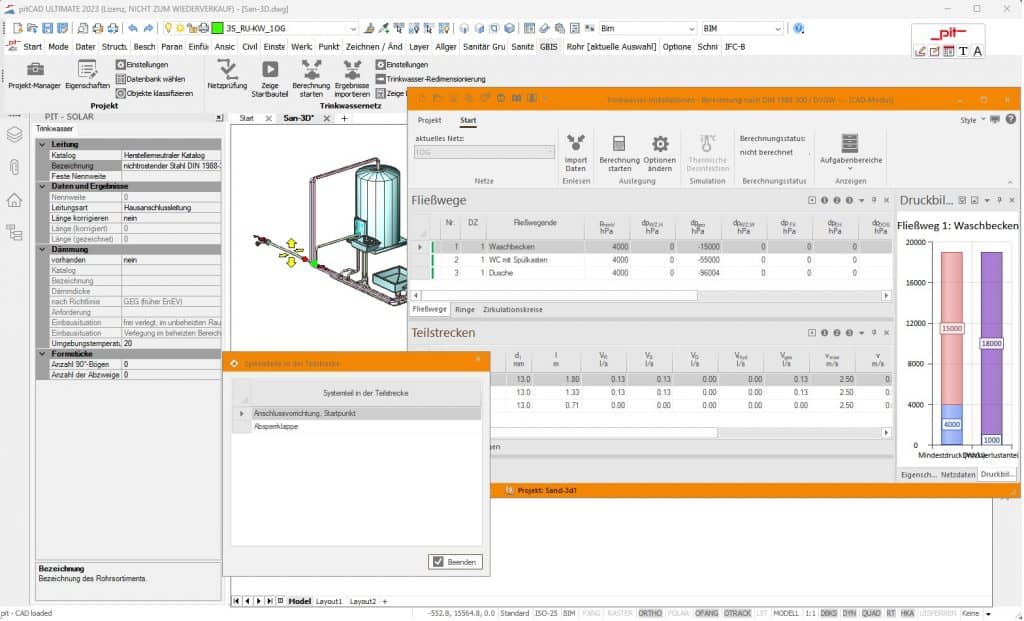Screen dimensions: 1024x621
Task: Click the new file icon in toolbar
Action: coord(18,28)
